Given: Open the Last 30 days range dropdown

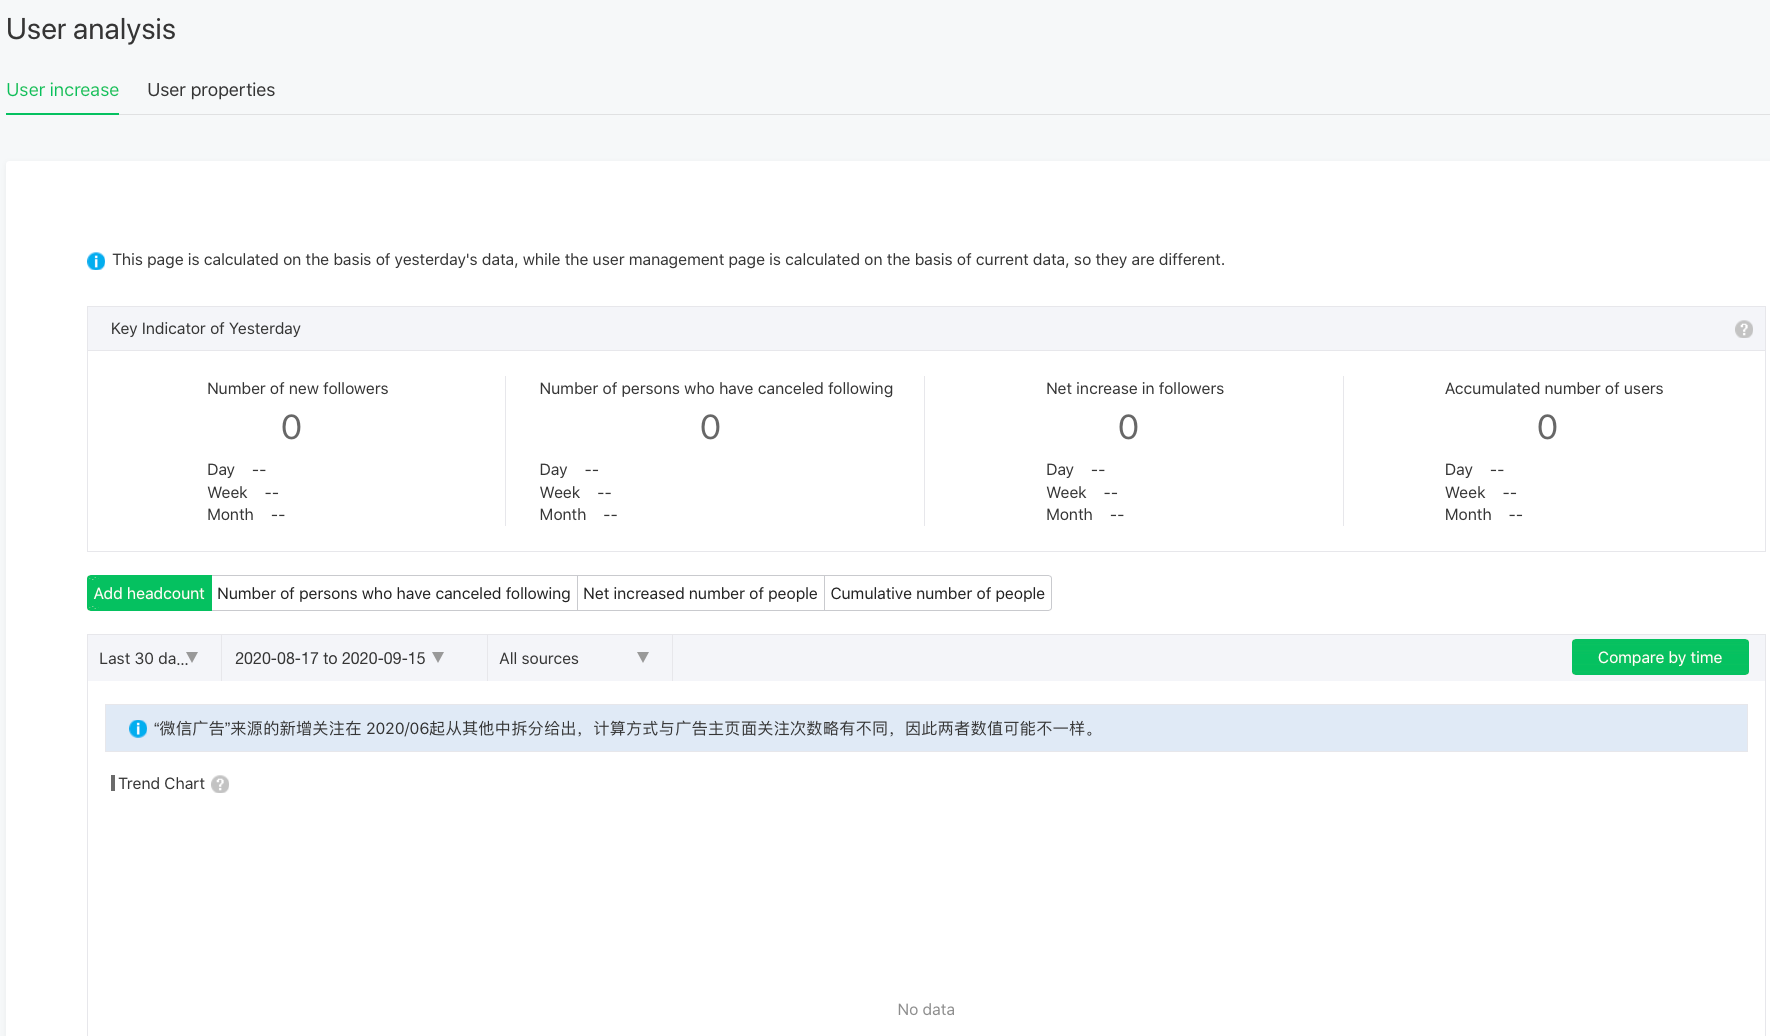Looking at the screenshot, I should [149, 658].
